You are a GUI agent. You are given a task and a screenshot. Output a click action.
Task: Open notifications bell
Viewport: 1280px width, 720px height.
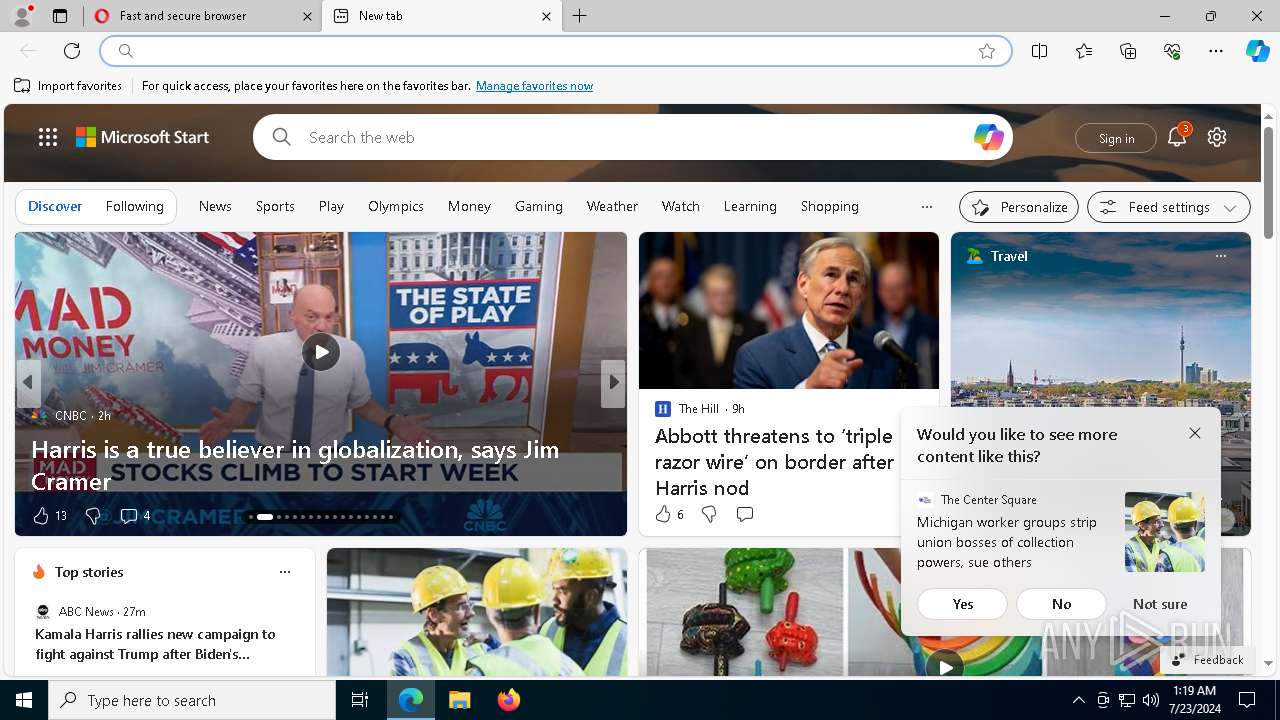(x=1177, y=138)
